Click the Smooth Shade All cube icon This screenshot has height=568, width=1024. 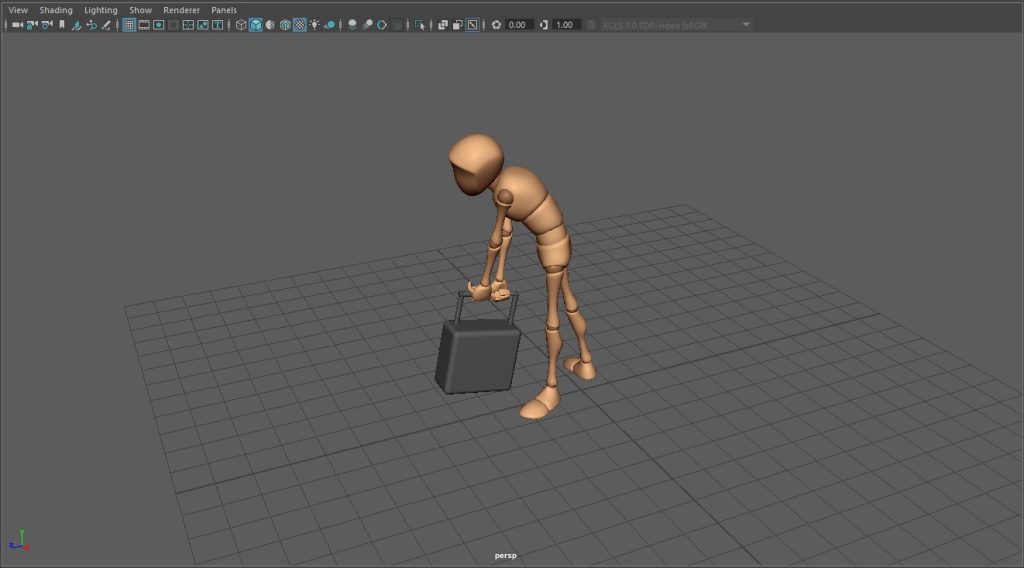pyautogui.click(x=255, y=25)
